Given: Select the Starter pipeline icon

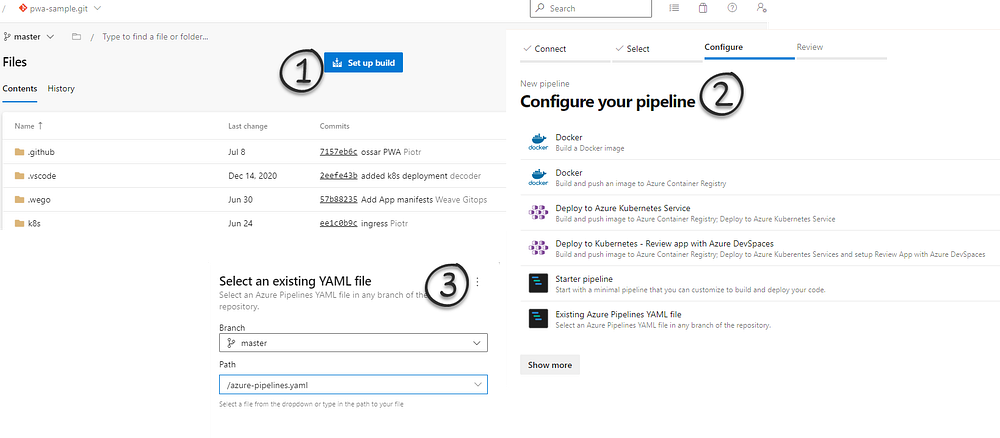Looking at the screenshot, I should tap(539, 284).
